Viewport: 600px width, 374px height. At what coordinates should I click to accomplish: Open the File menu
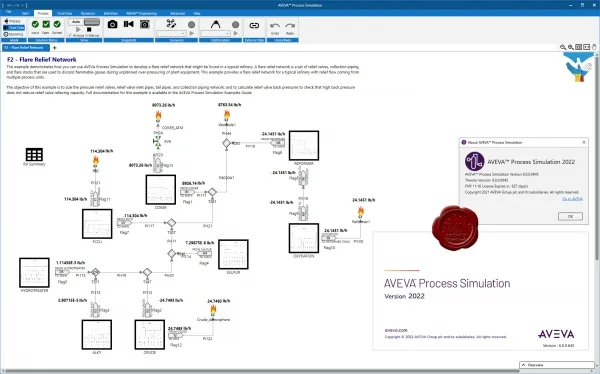coord(8,13)
